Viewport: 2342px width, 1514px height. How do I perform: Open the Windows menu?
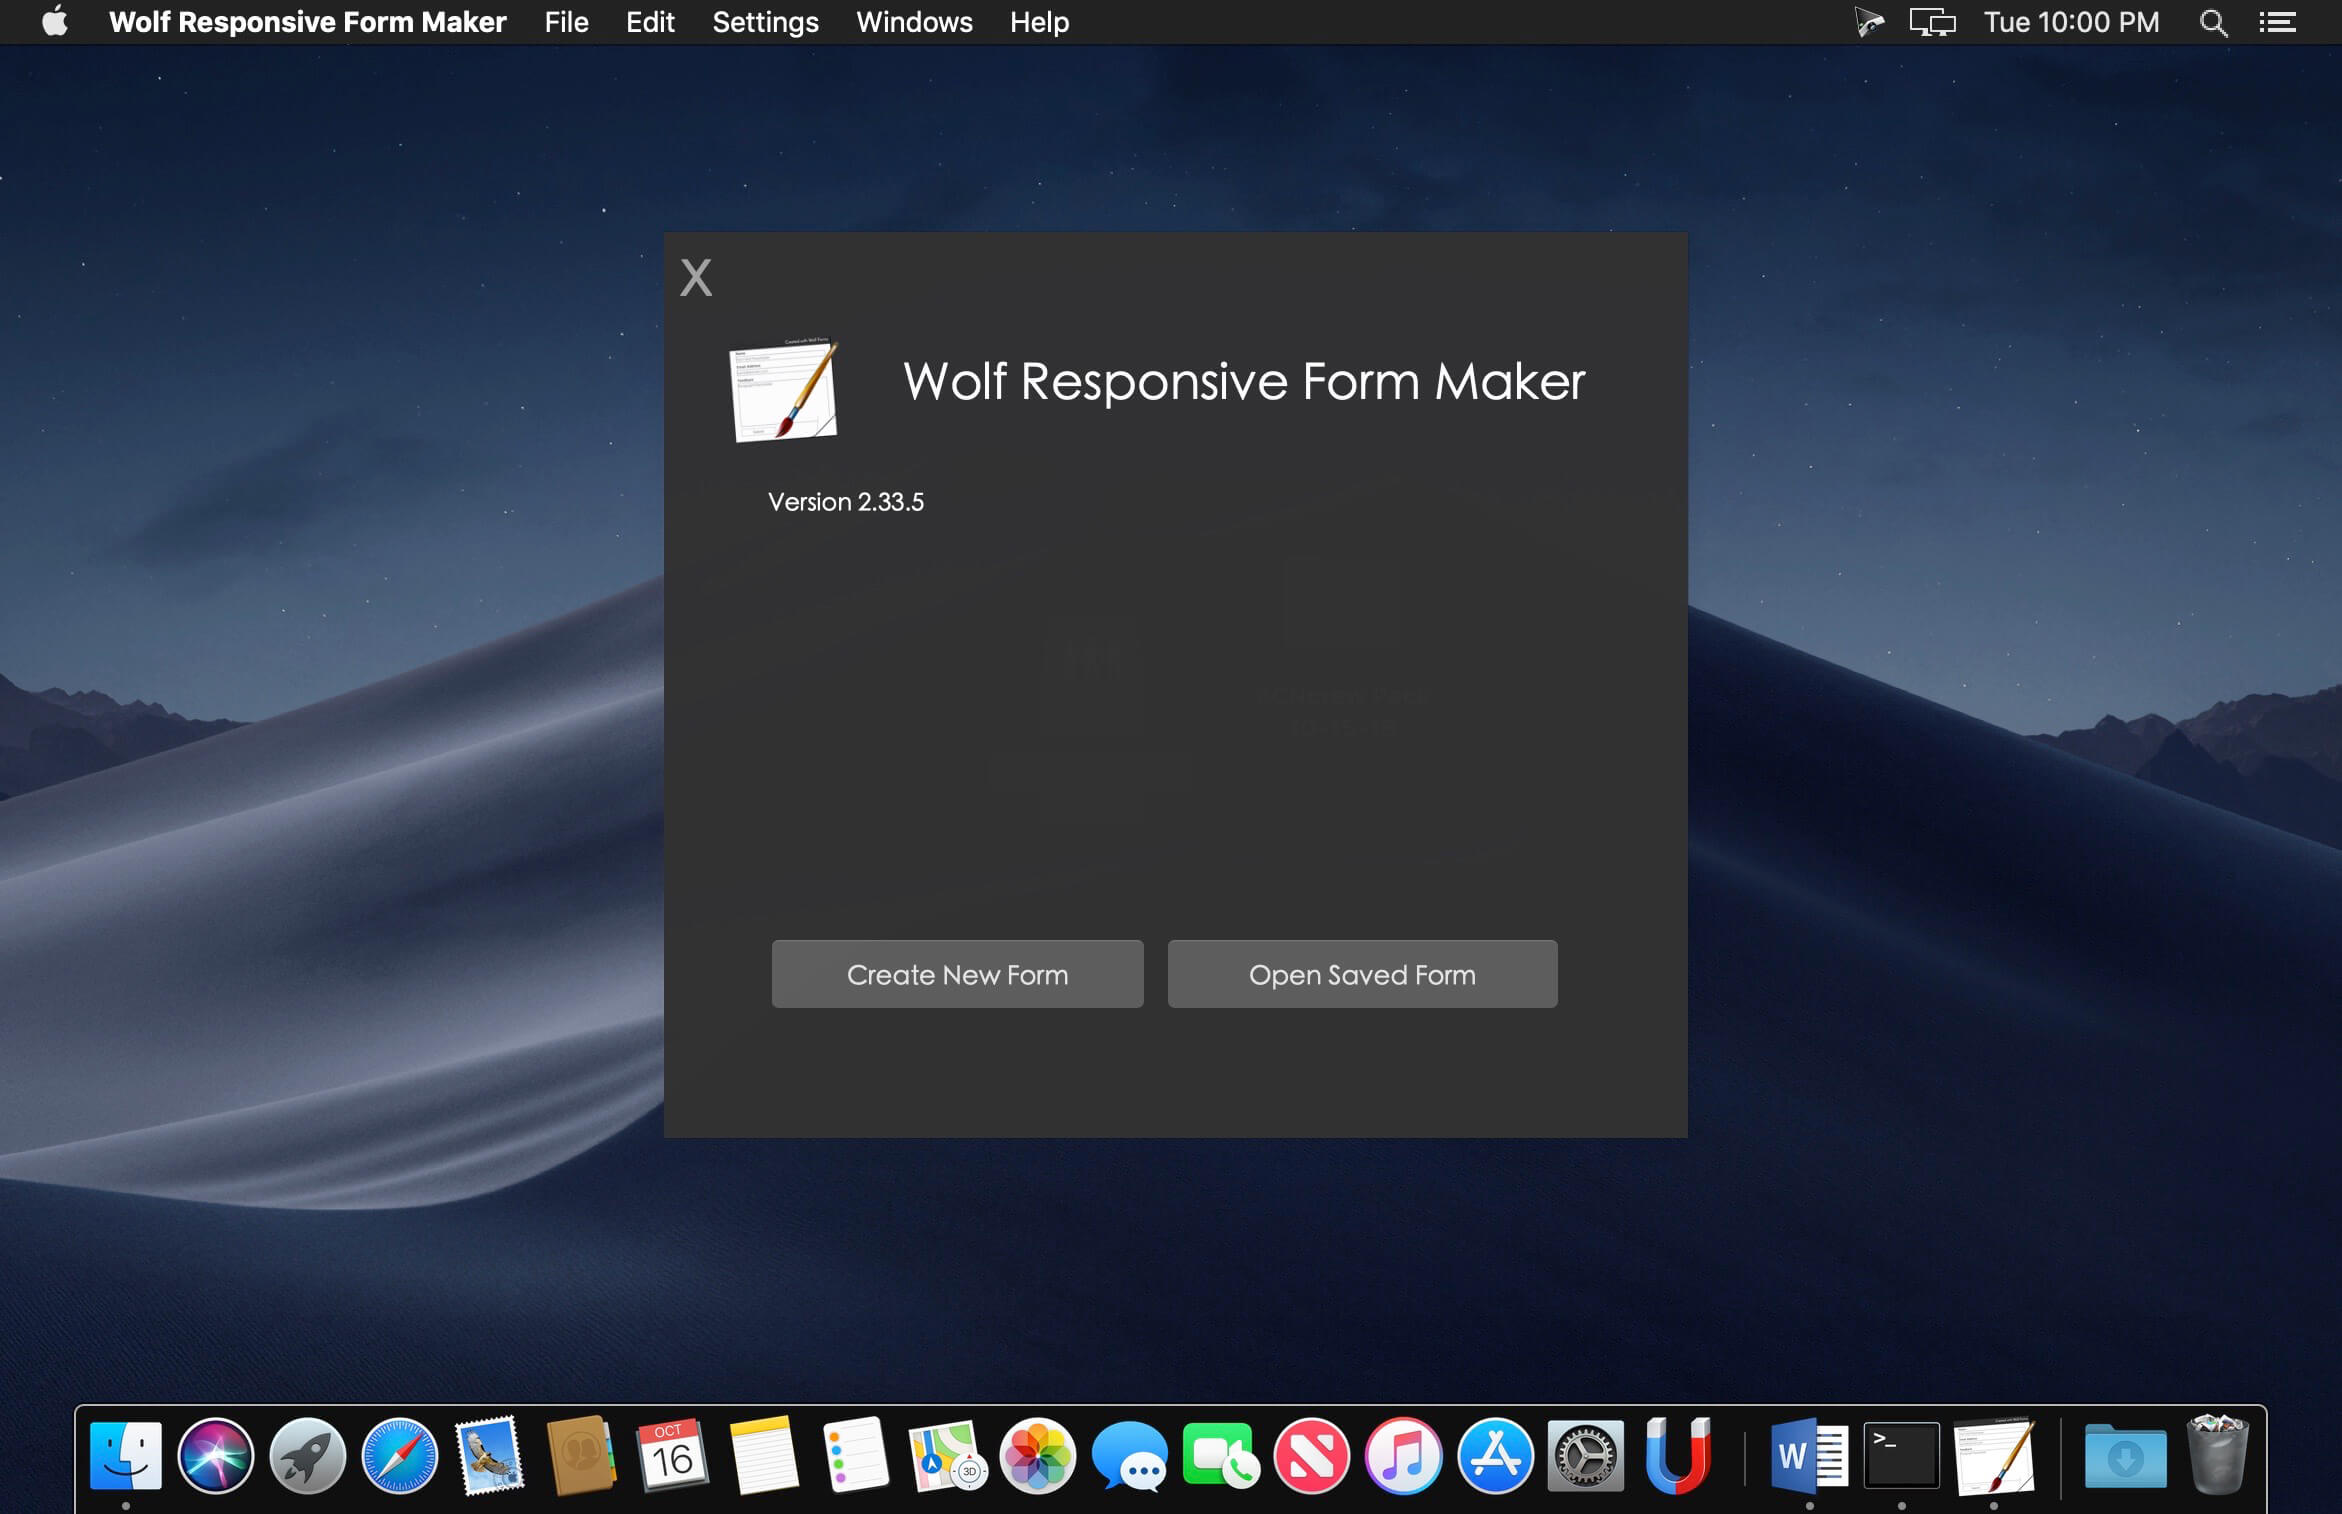(914, 22)
